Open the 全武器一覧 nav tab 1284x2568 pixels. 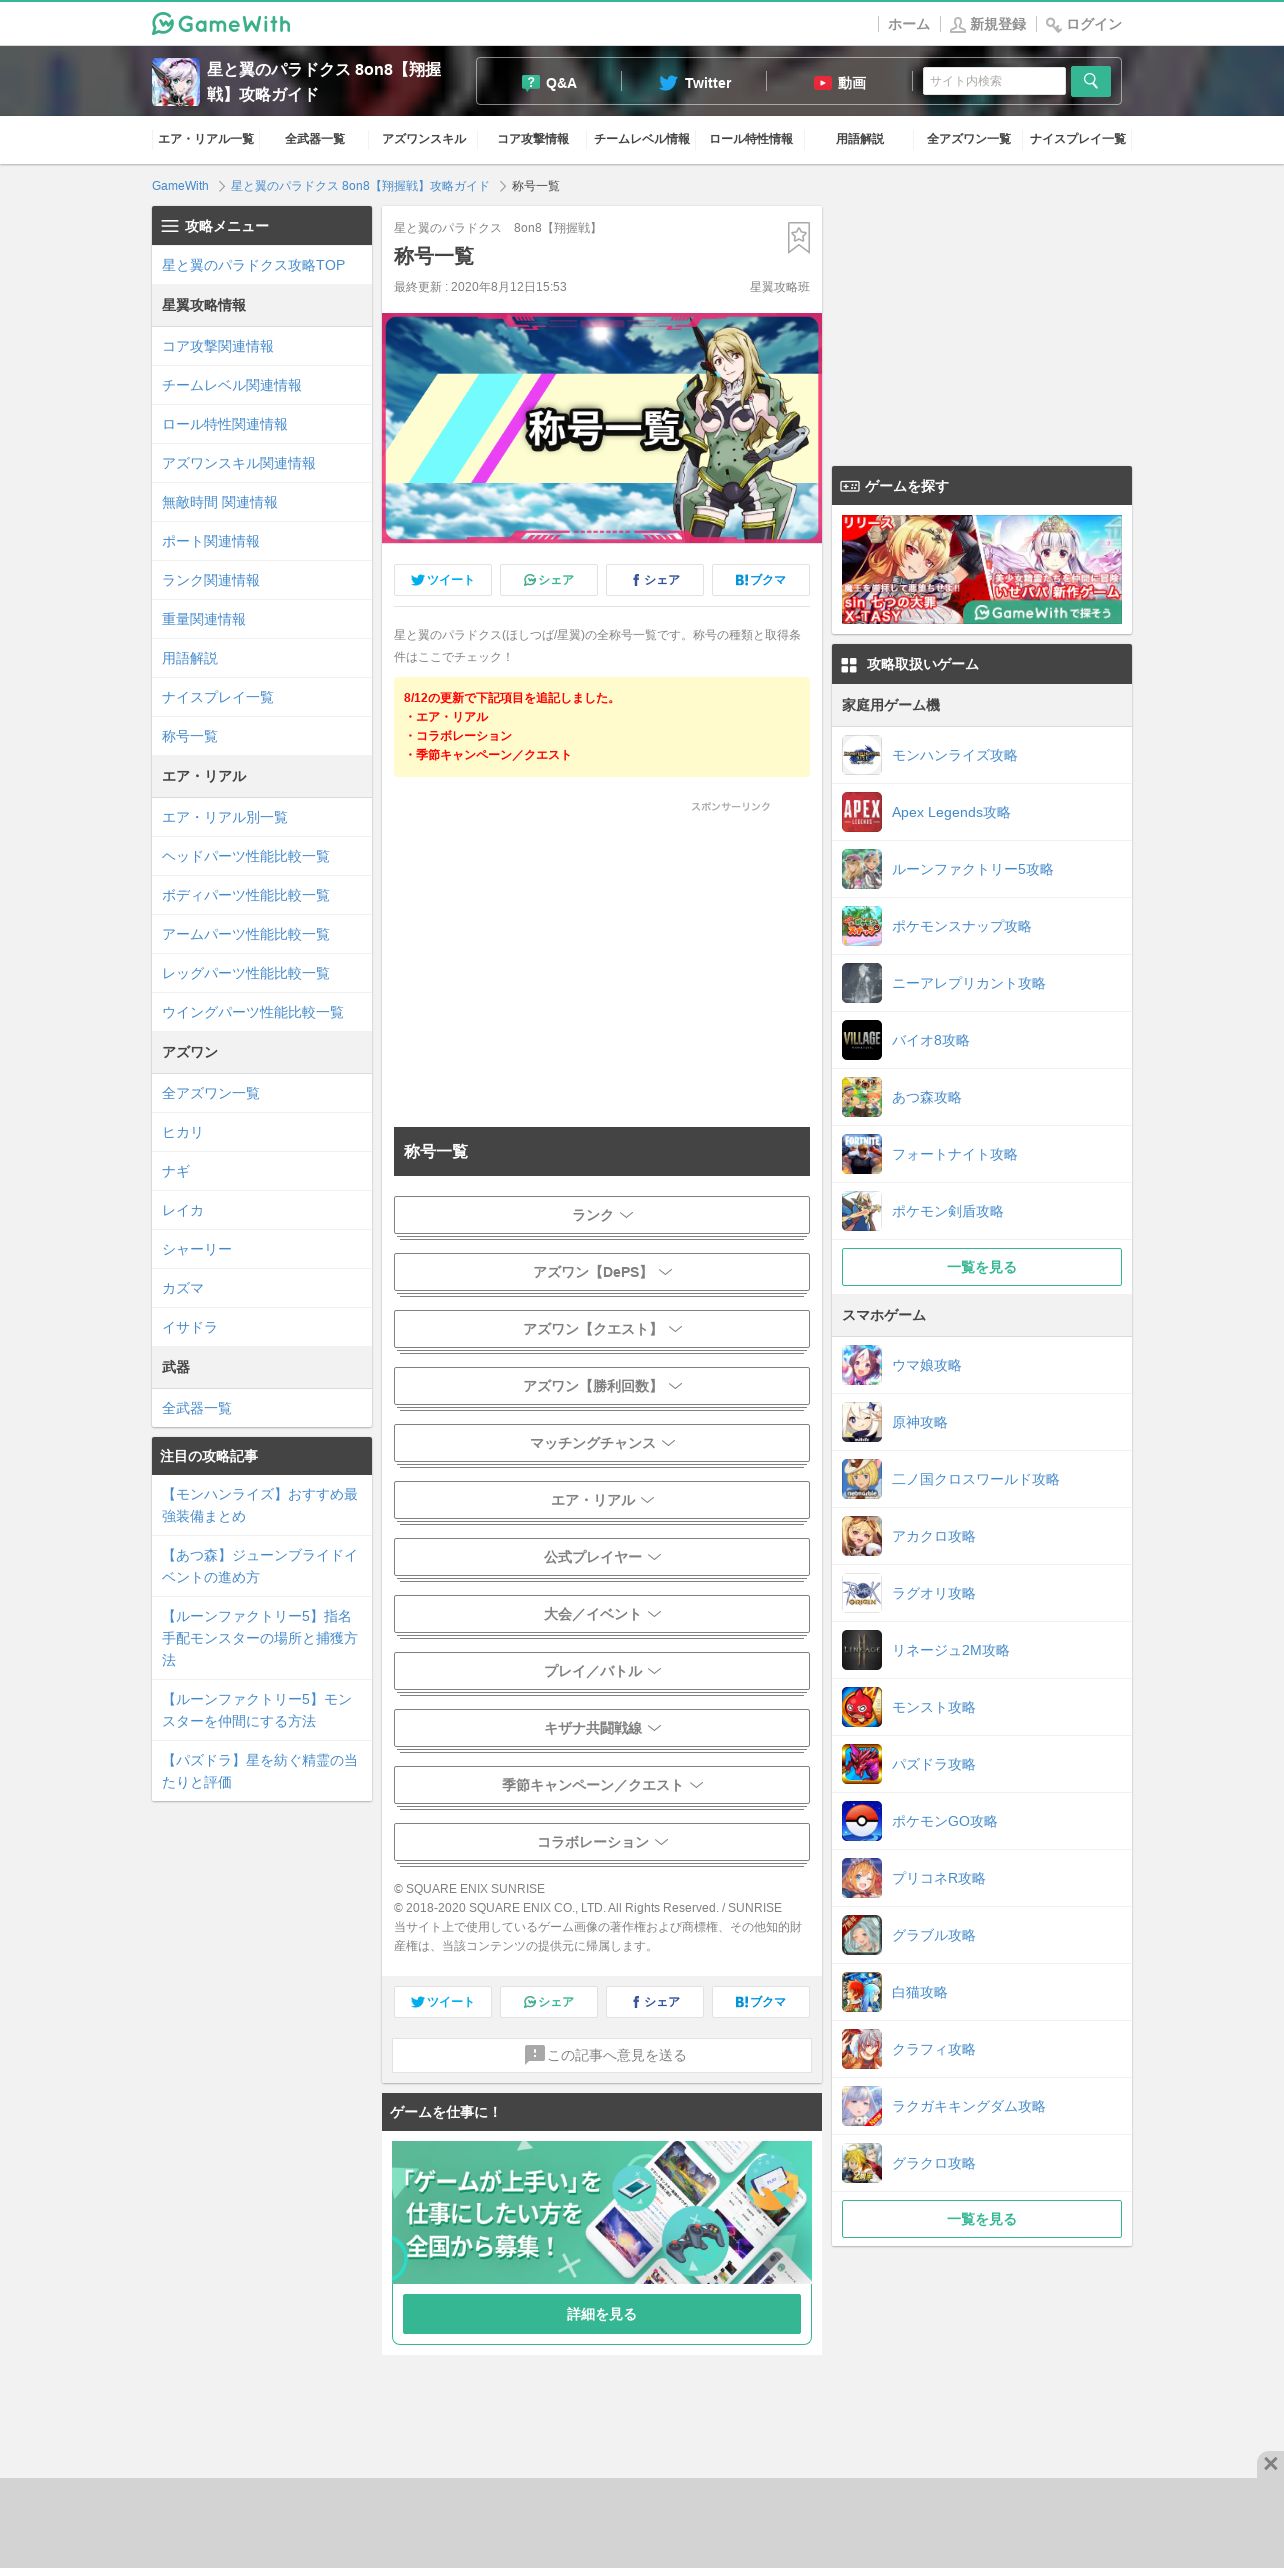[315, 139]
